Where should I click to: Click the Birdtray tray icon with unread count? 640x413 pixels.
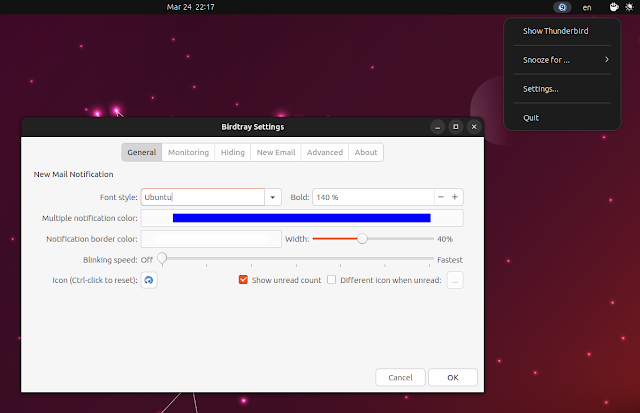point(562,7)
